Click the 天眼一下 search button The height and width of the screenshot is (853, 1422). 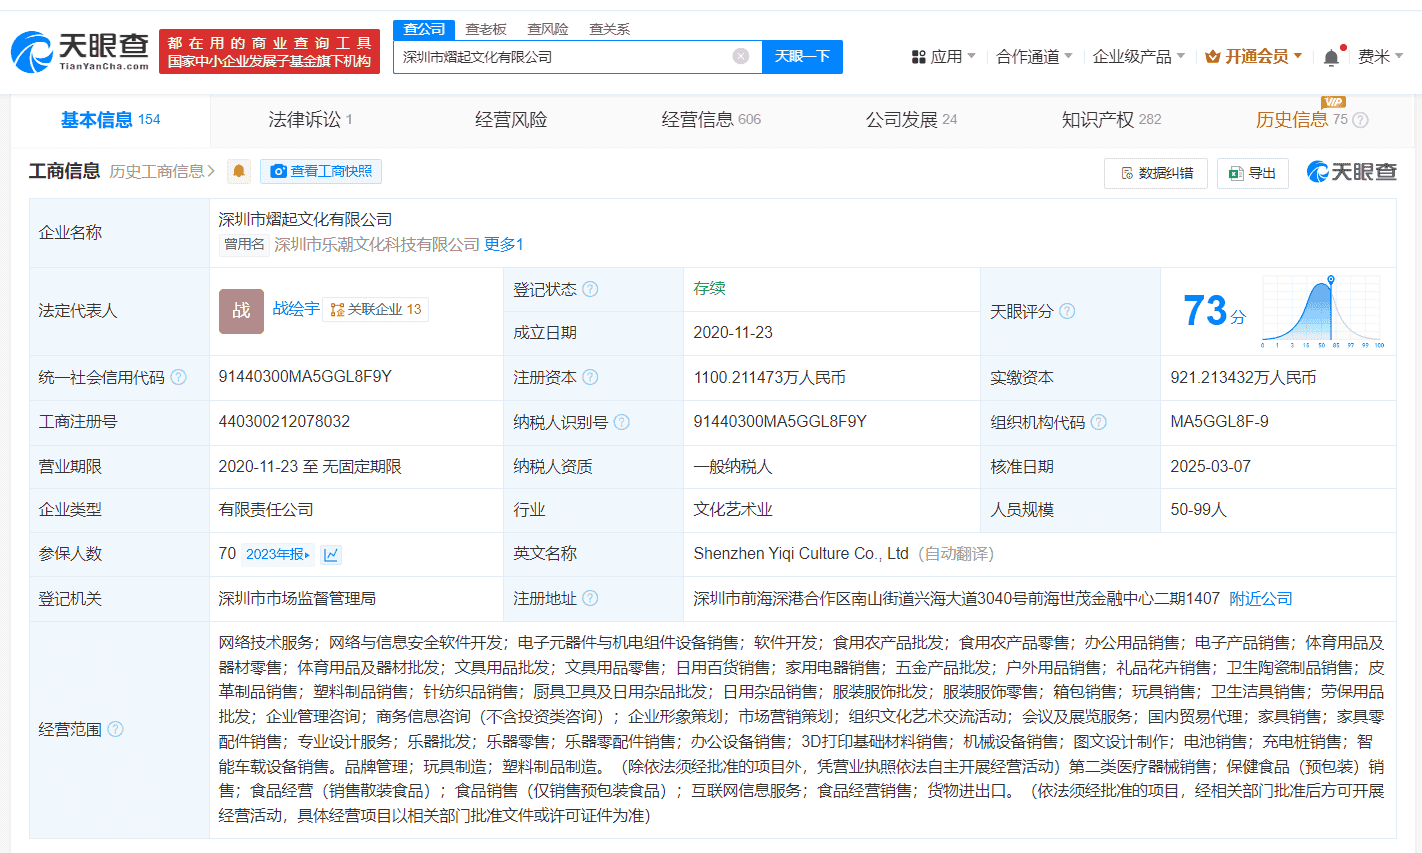coord(801,56)
